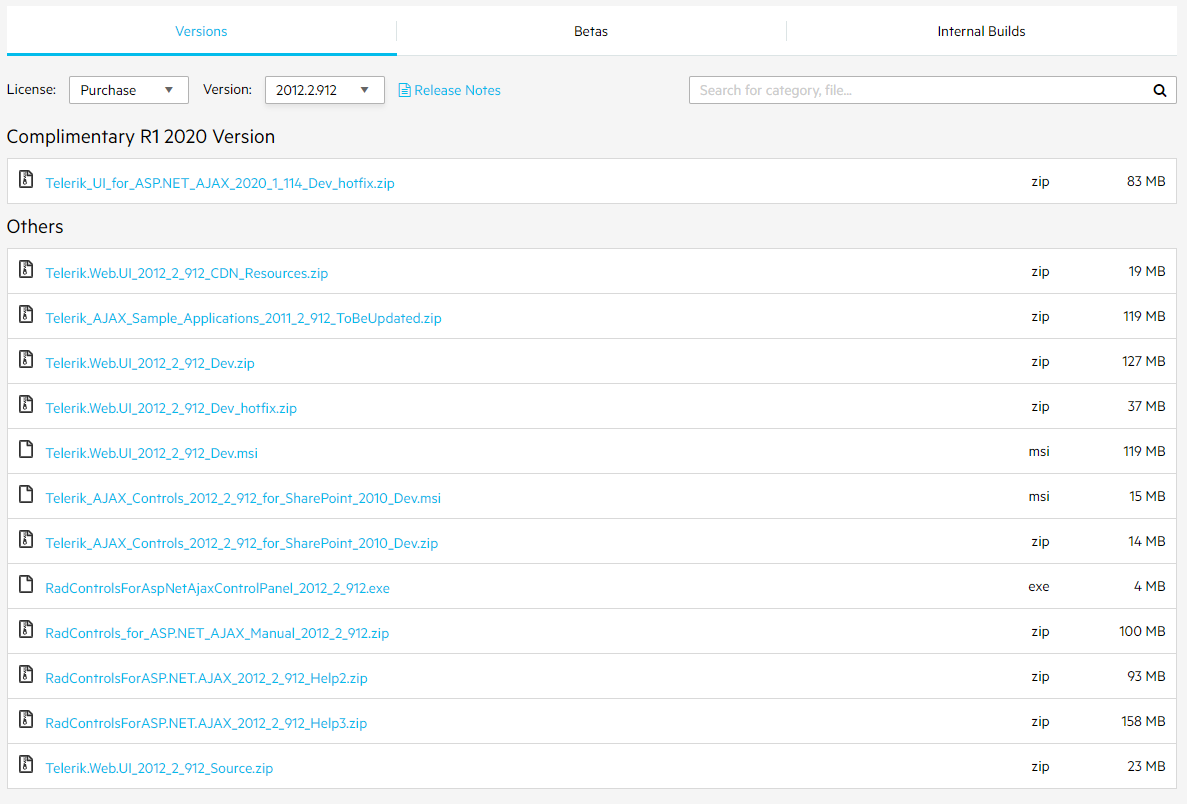Click the zip icon for the Help3.zip row
The image size is (1187, 804).
(x=26, y=719)
